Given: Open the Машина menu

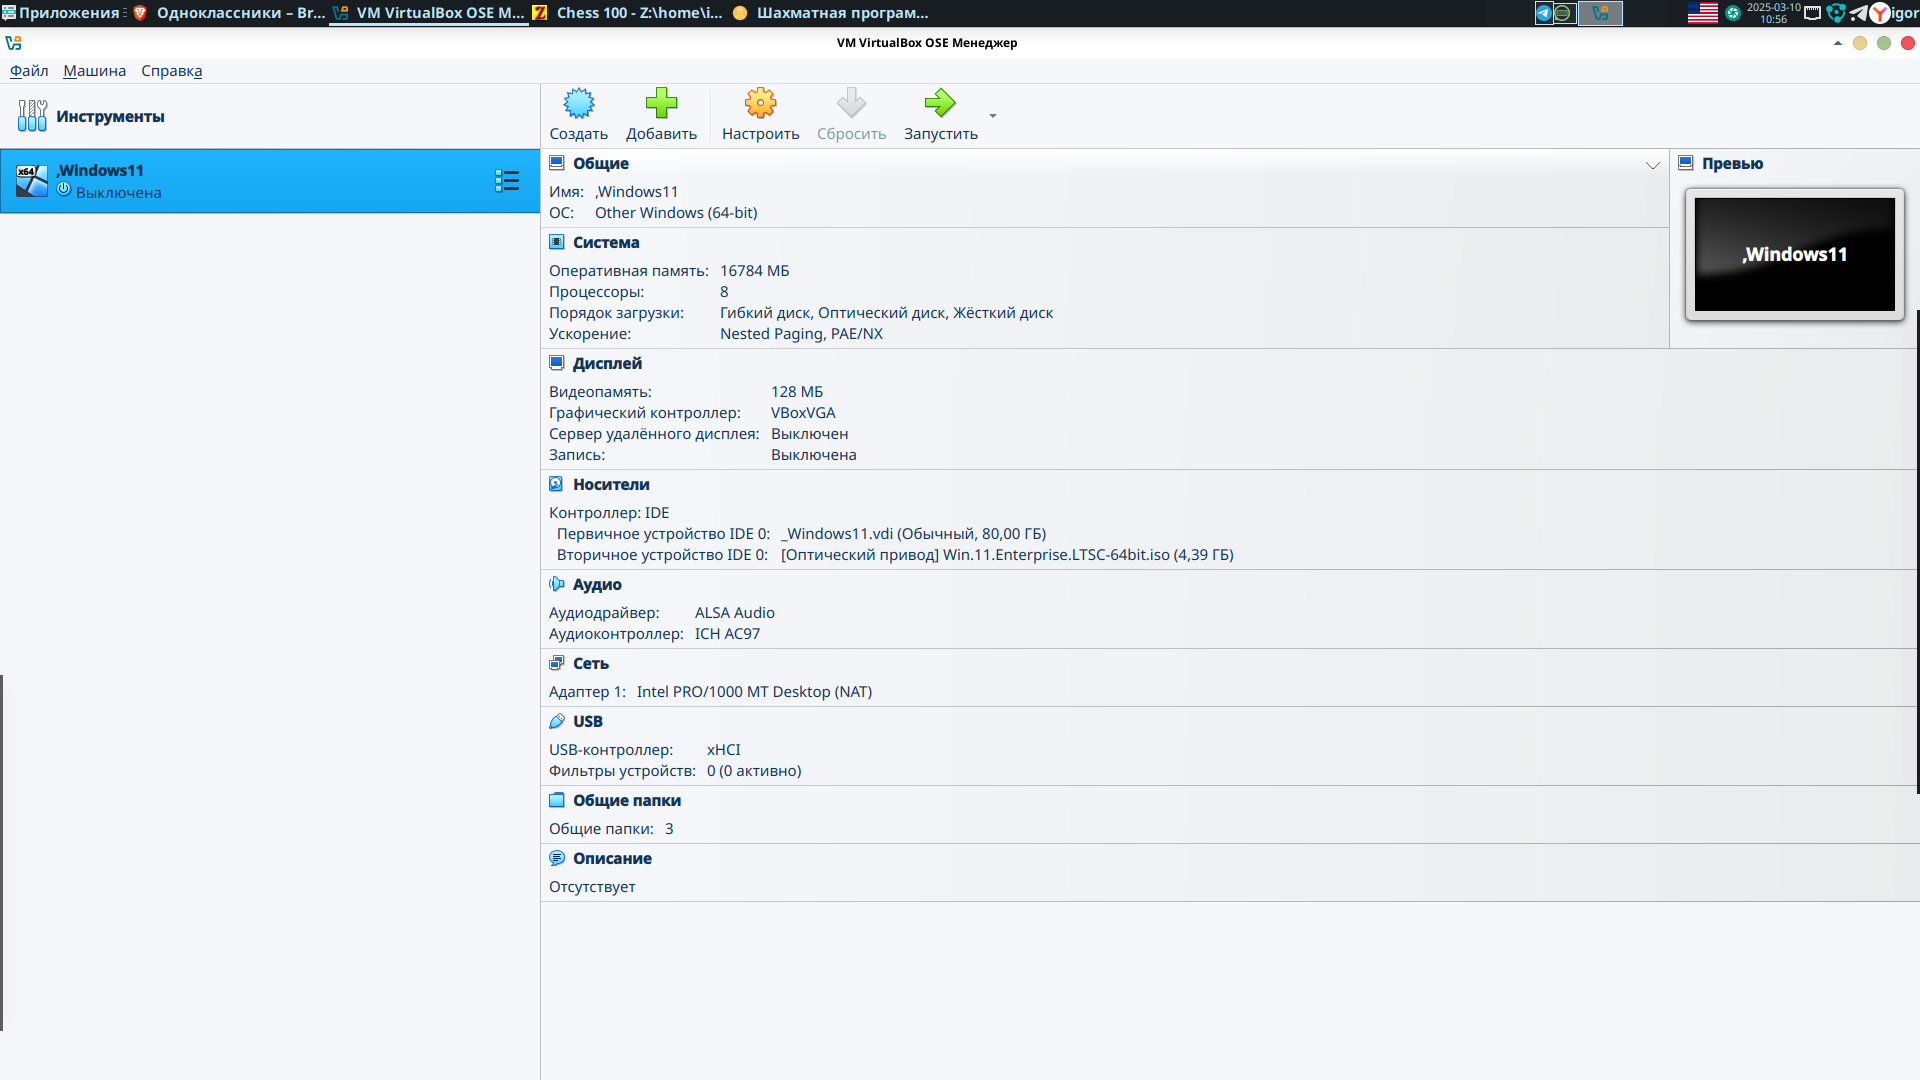Looking at the screenshot, I should pyautogui.click(x=94, y=71).
